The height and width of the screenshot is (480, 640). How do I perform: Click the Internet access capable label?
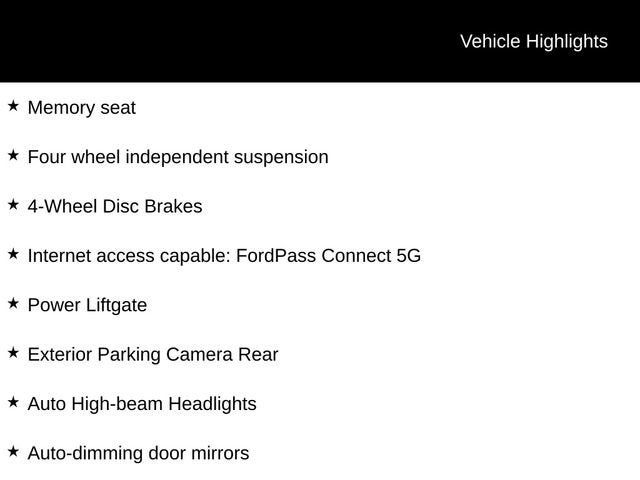129,256
